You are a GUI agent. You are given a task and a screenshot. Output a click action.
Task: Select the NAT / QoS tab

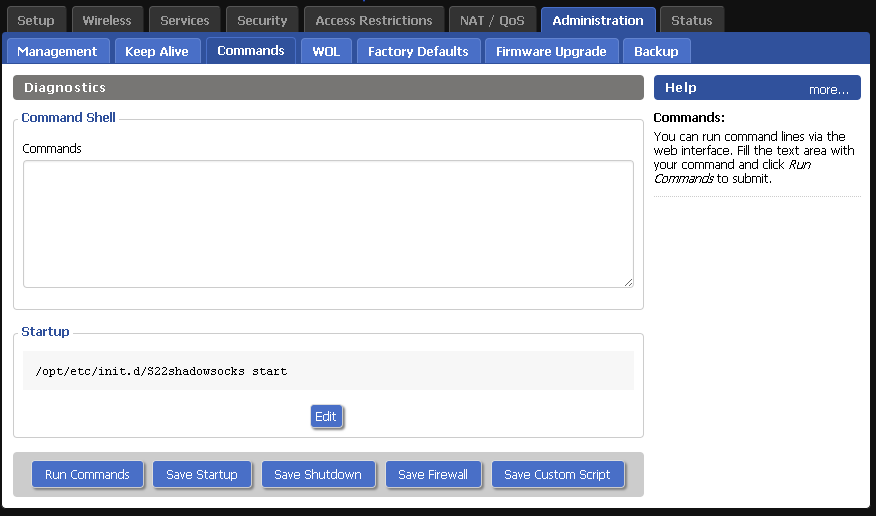pyautogui.click(x=492, y=20)
